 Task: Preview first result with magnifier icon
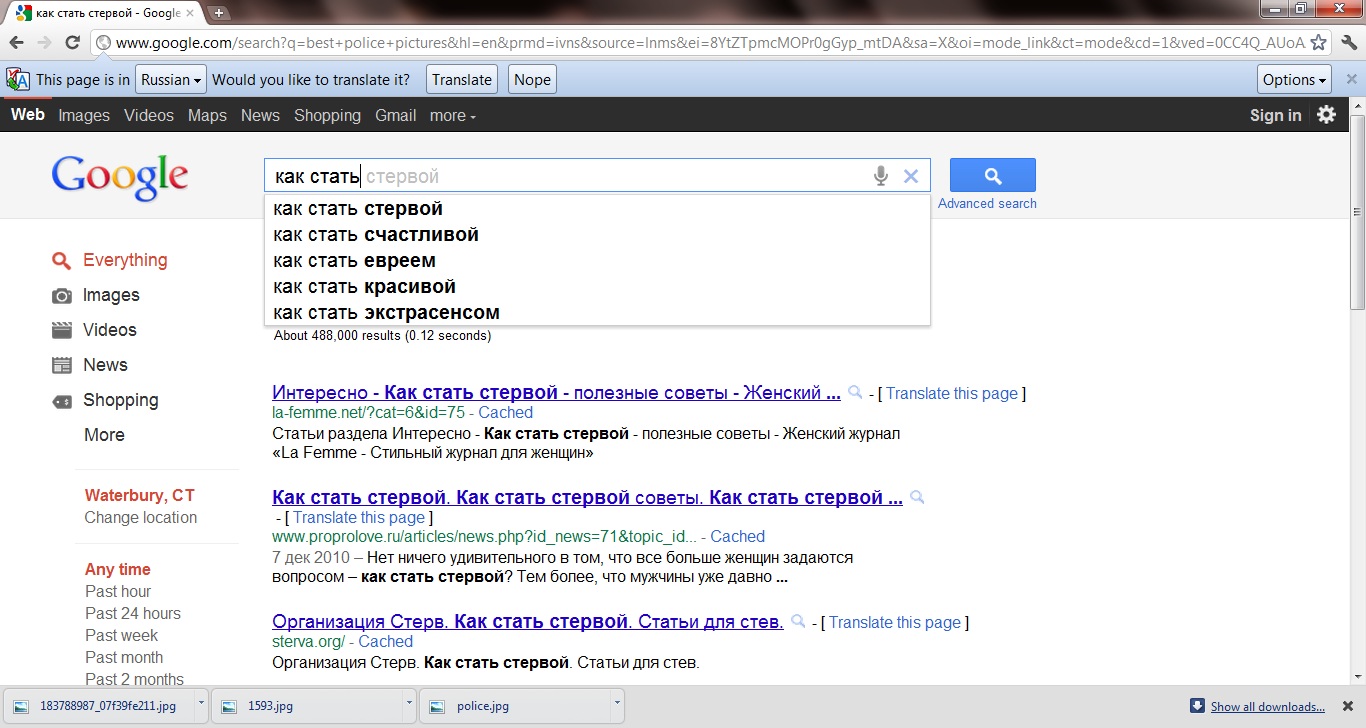(x=855, y=393)
